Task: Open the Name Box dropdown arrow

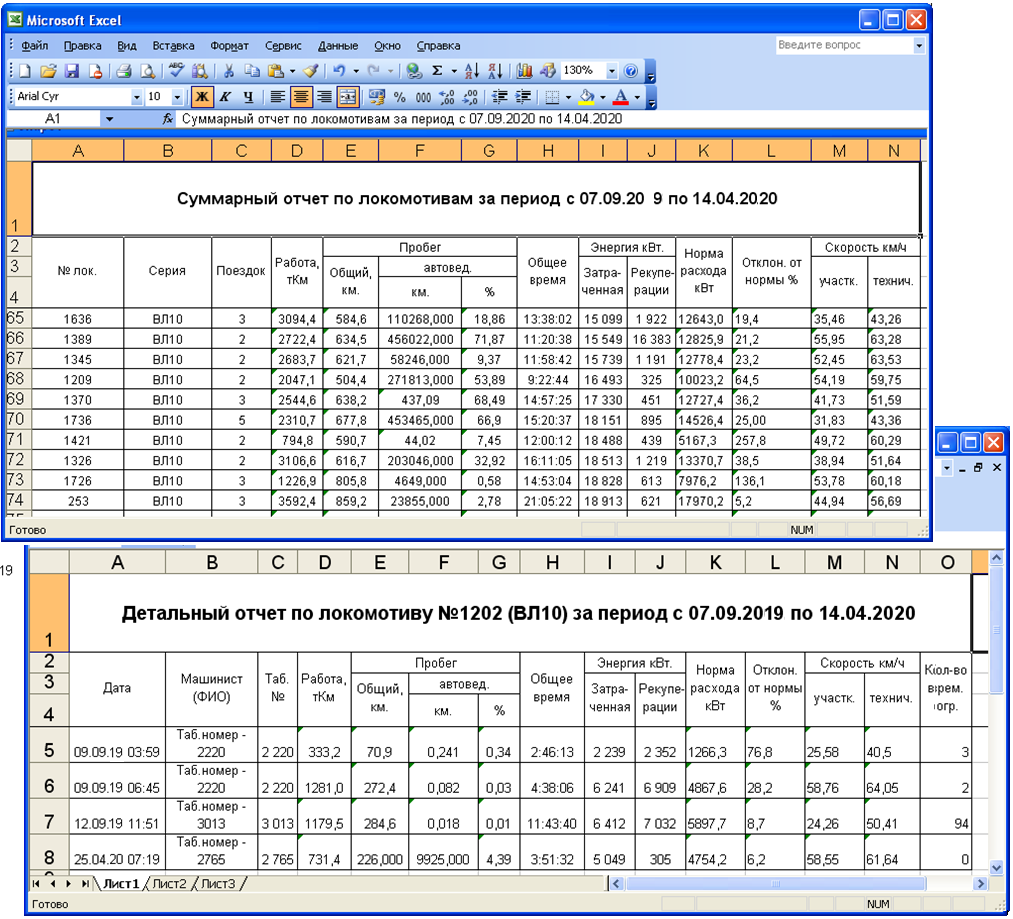Action: pyautogui.click(x=109, y=119)
